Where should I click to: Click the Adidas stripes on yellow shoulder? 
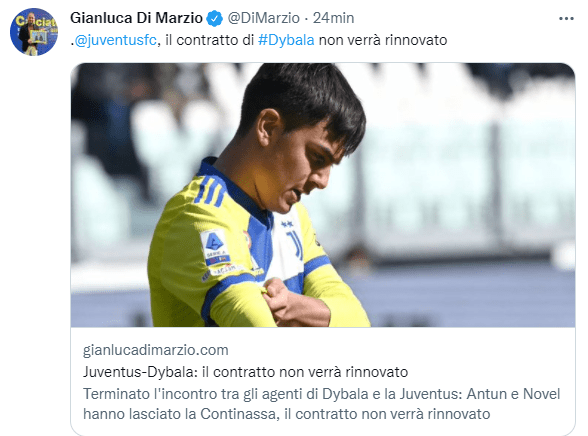tap(210, 190)
